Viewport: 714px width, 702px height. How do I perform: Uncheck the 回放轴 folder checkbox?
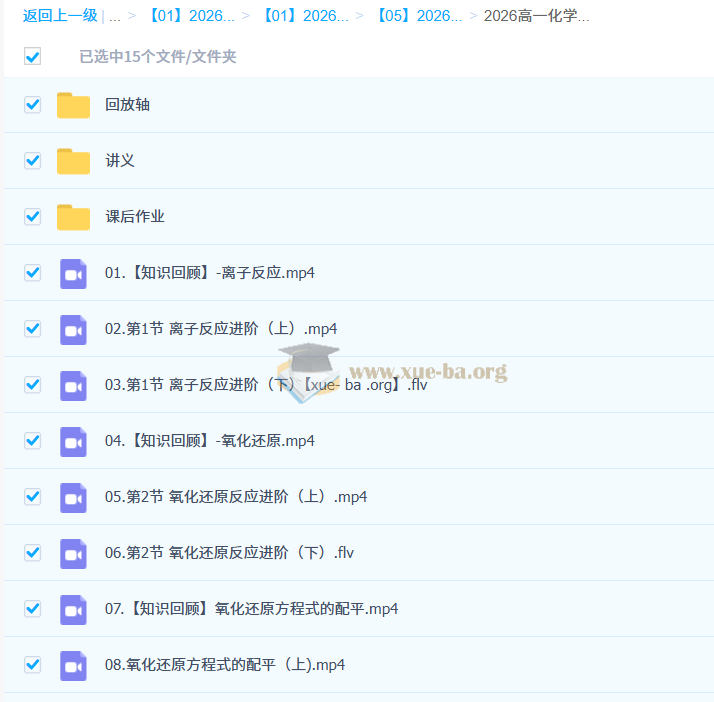point(32,105)
